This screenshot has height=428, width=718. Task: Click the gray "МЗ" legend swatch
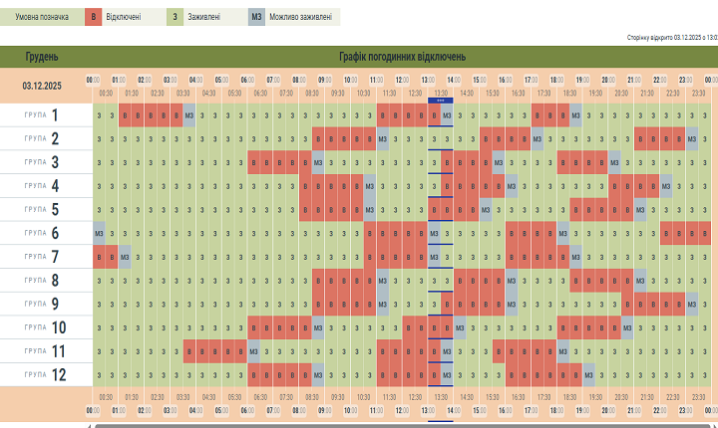(x=257, y=17)
